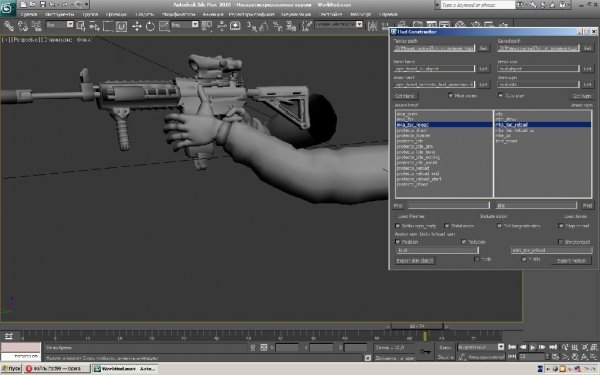This screenshot has height=375, width=600.
Task: Activate the Select and Scale tool
Action: click(164, 26)
